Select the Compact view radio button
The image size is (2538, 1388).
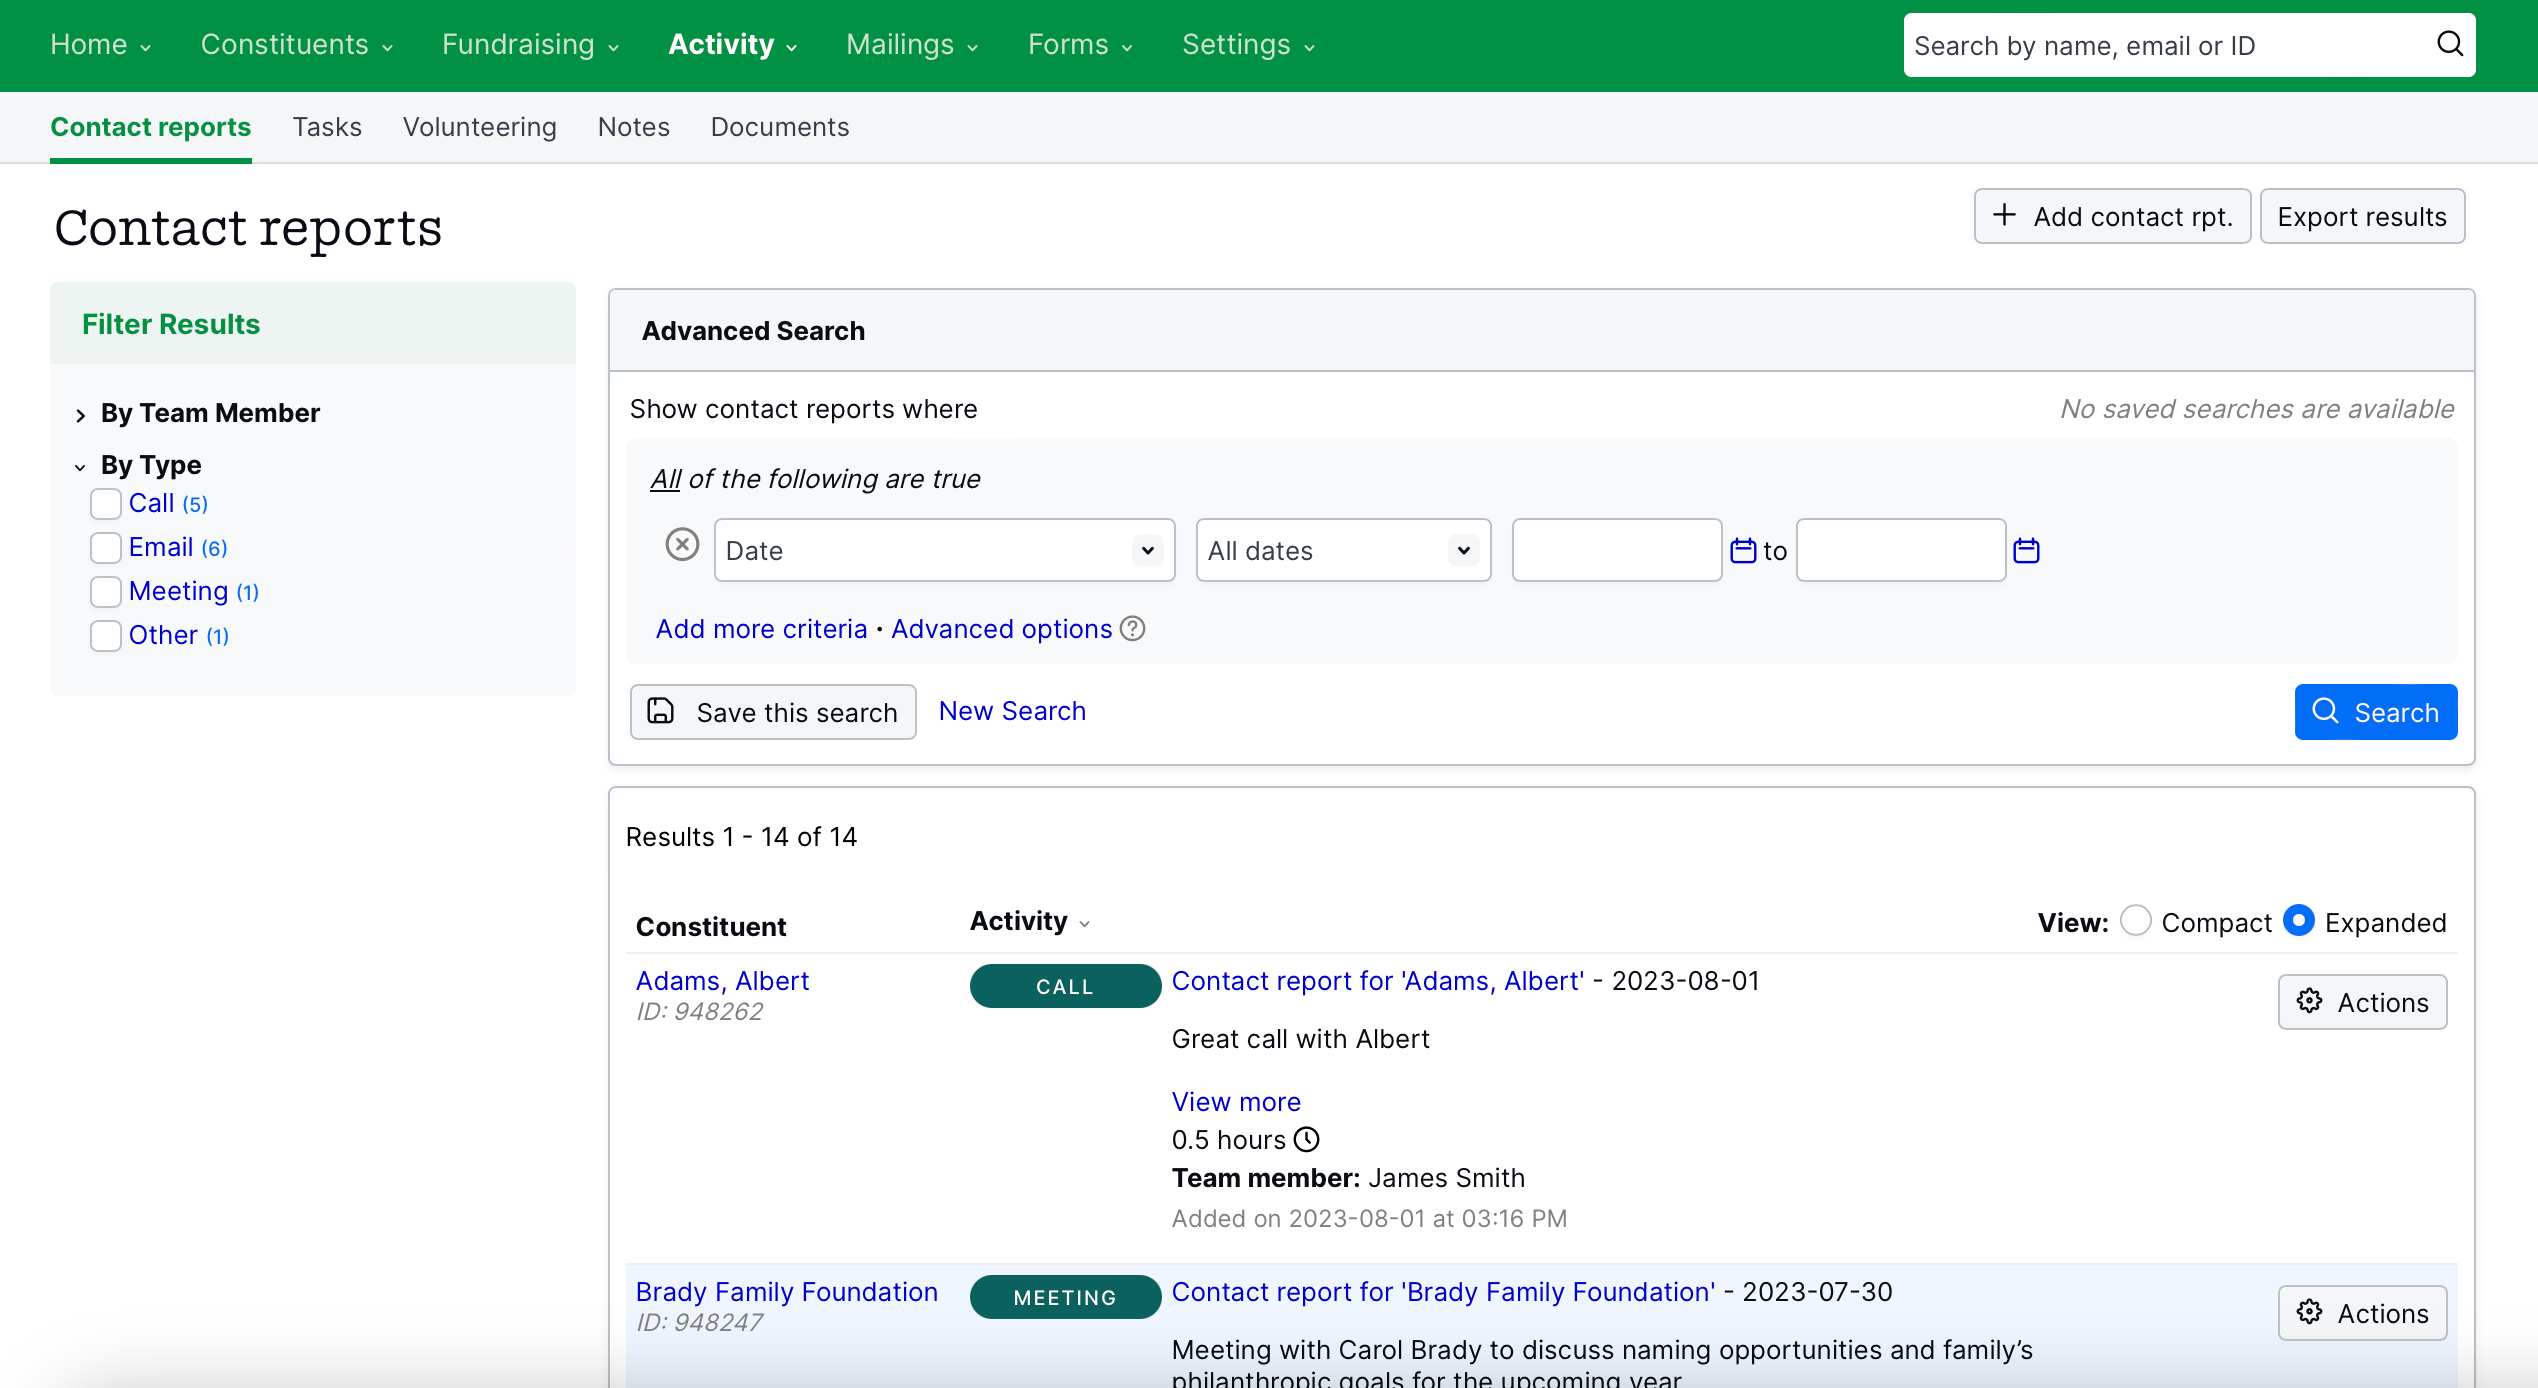click(2135, 920)
